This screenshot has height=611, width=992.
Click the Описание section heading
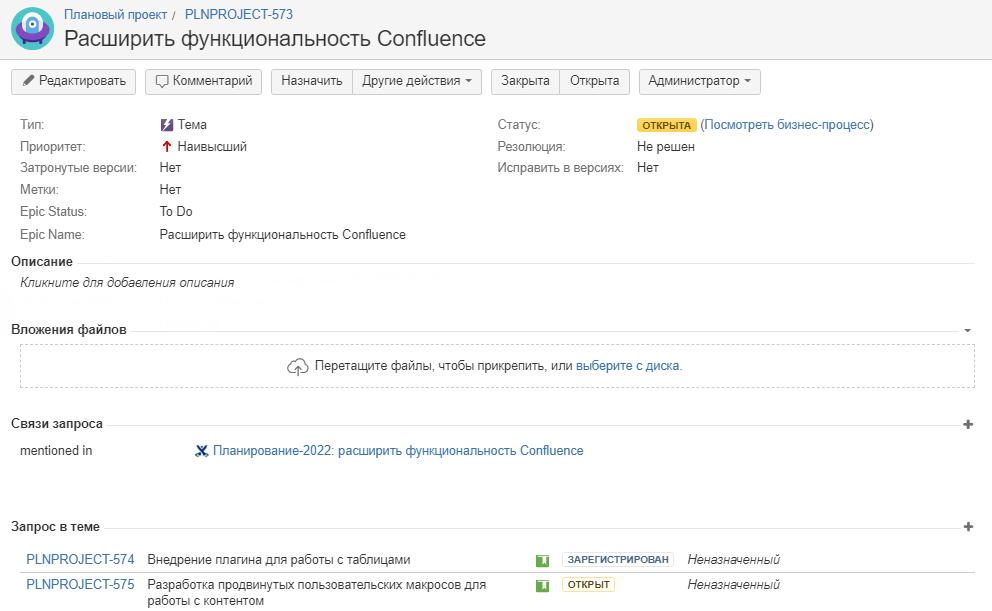click(x=42, y=262)
